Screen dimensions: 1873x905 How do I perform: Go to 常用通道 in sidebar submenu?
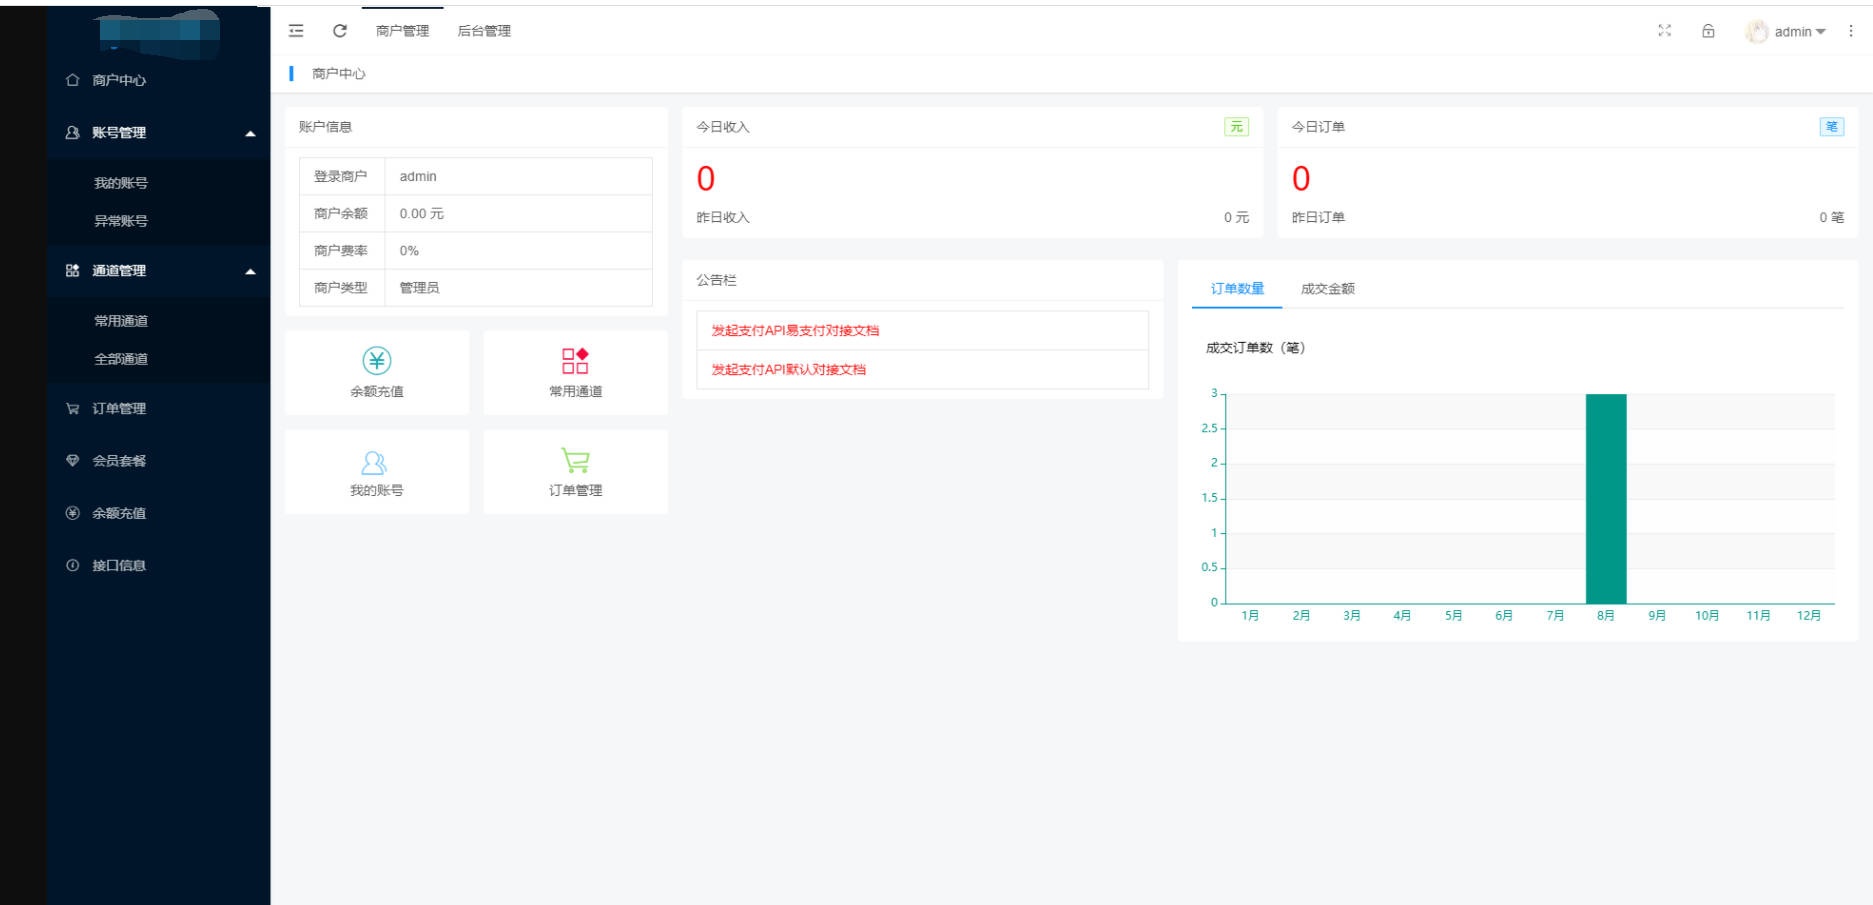click(121, 321)
